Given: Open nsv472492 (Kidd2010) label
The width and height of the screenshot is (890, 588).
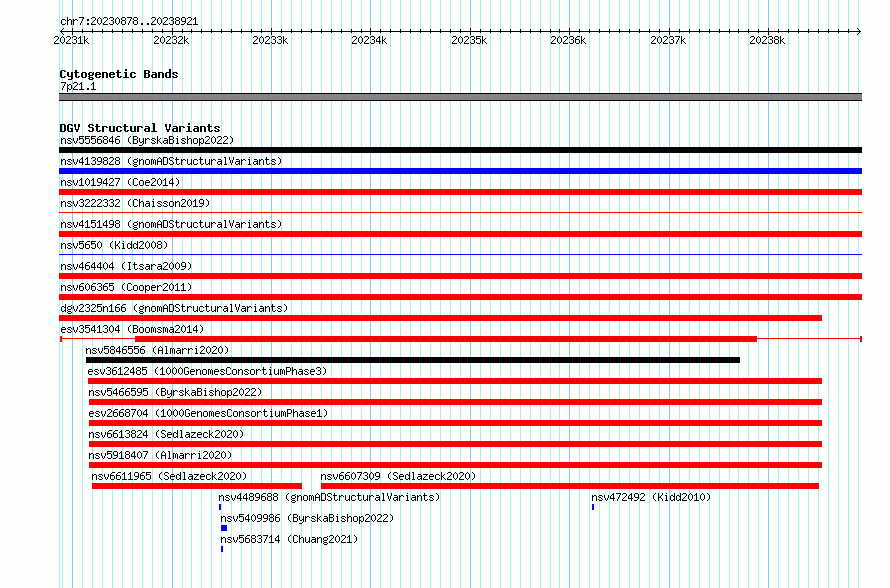Looking at the screenshot, I should click(651, 497).
